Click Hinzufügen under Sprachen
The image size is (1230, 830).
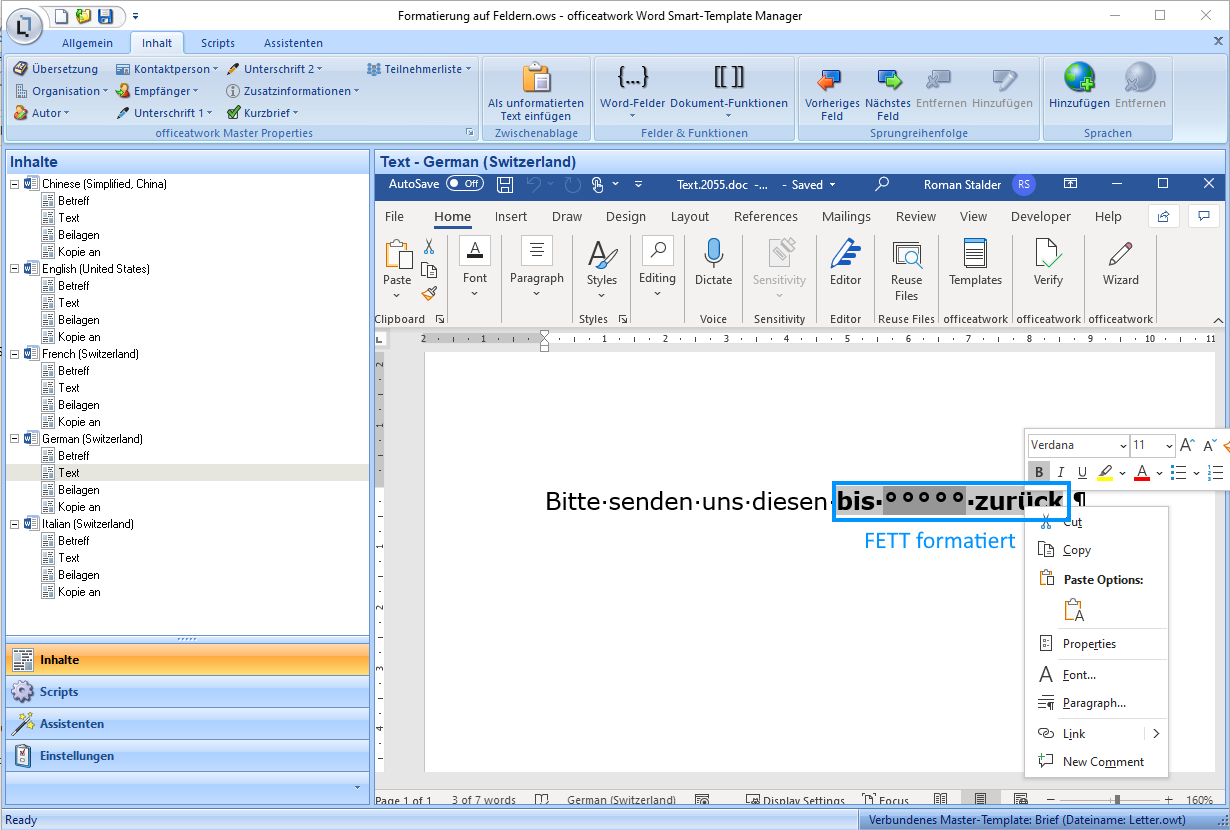tap(1079, 87)
